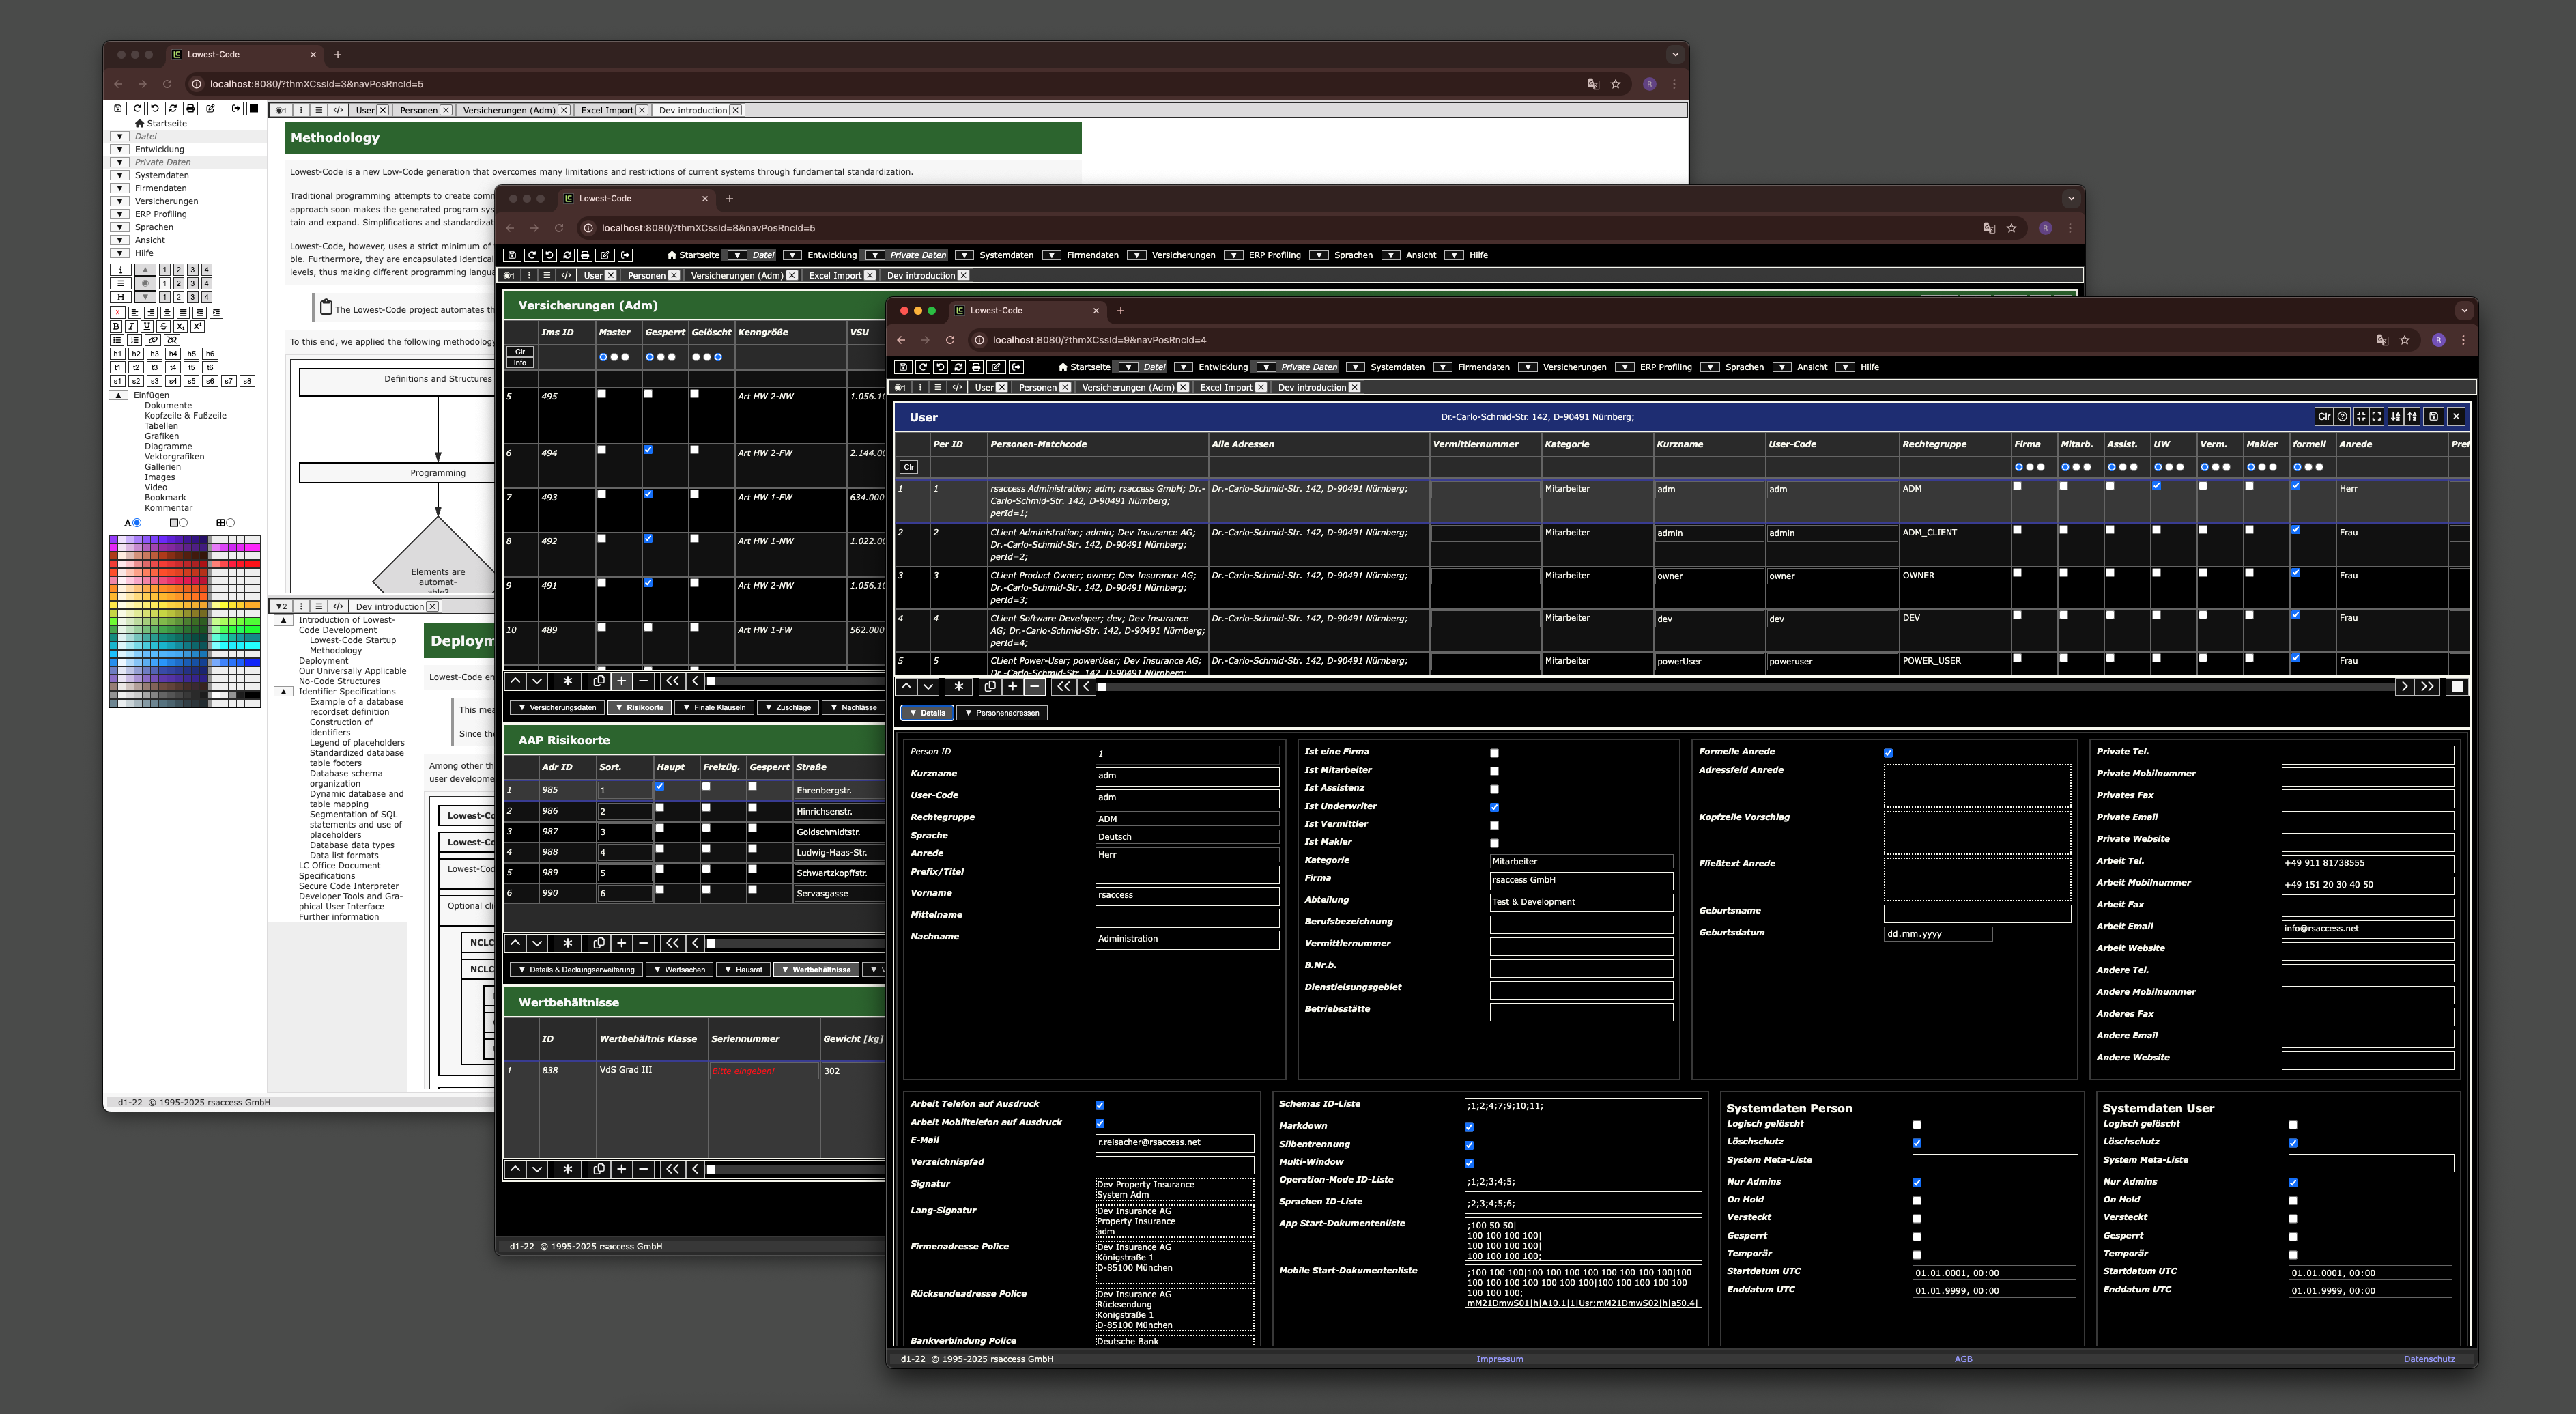Close the User panel with X icon
This screenshot has width=2576, height=1414.
tap(2456, 417)
